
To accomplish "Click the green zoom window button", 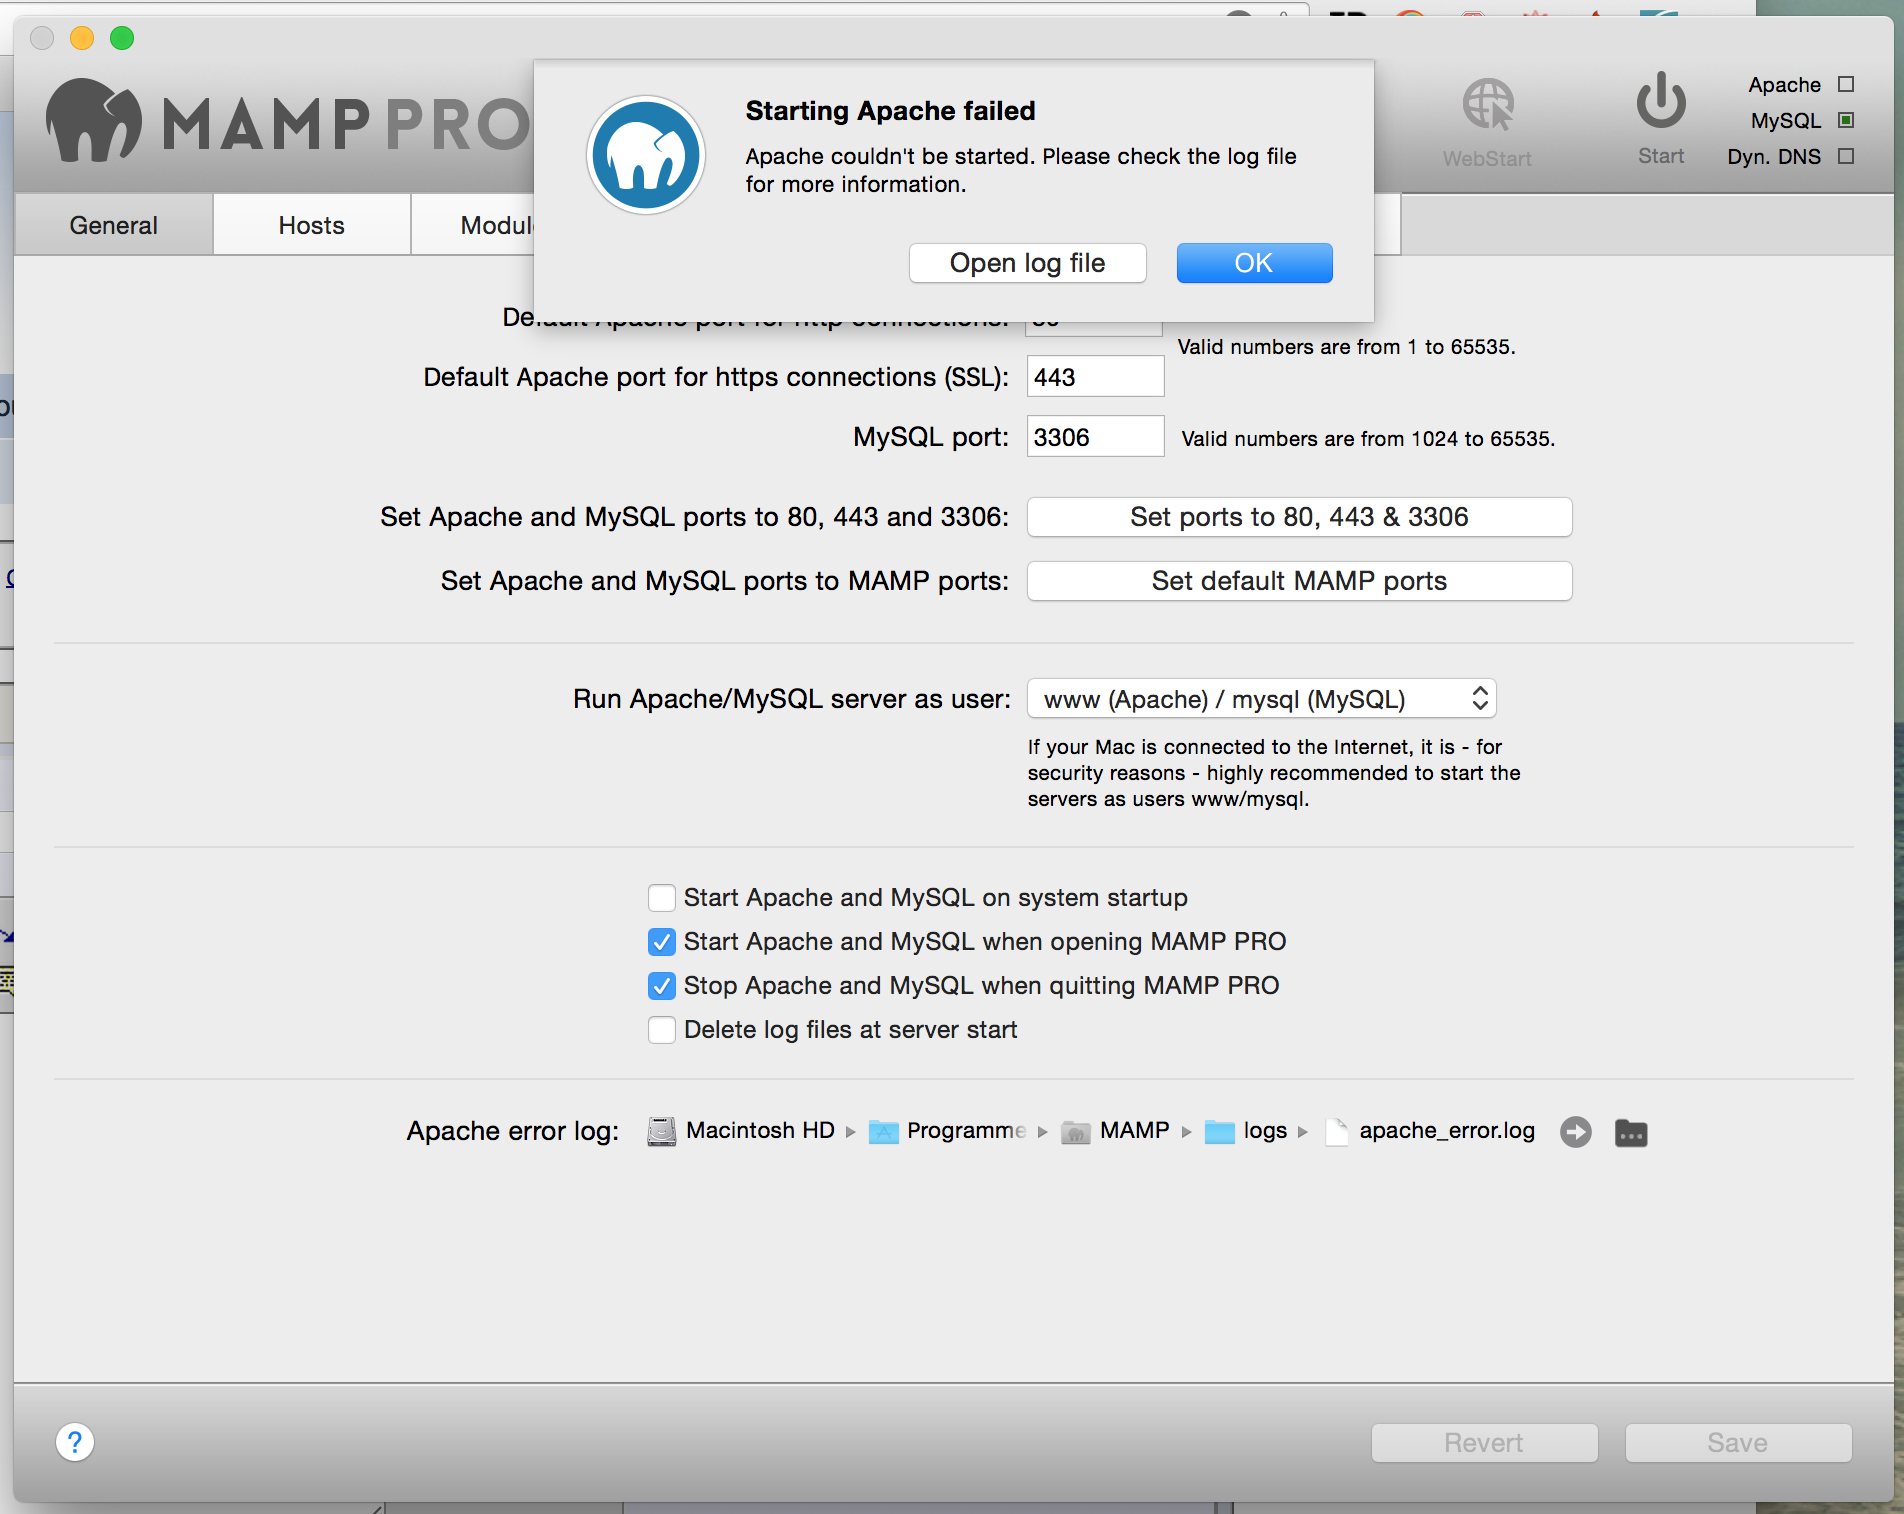I will pyautogui.click(x=122, y=38).
